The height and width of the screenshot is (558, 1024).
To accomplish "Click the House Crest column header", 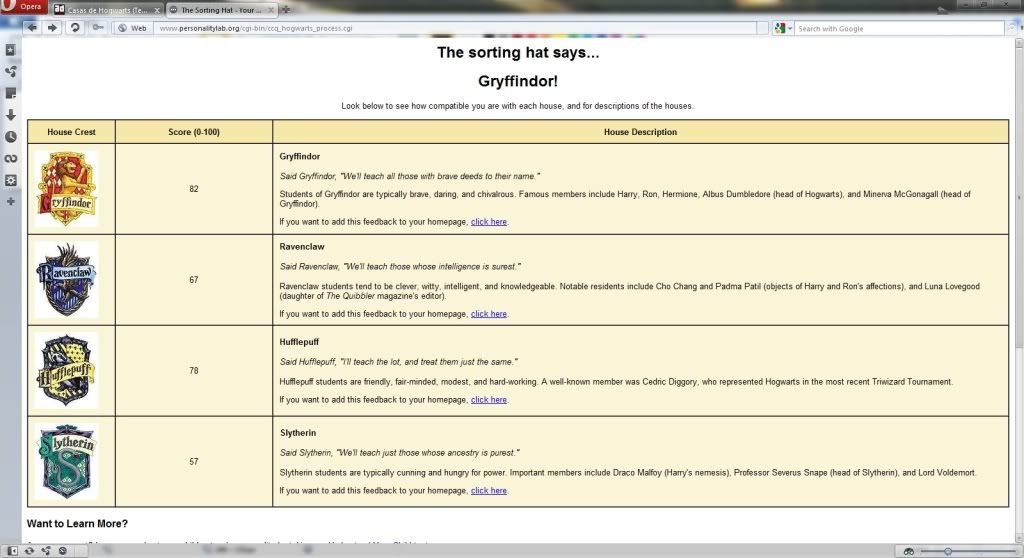I will (x=71, y=132).
